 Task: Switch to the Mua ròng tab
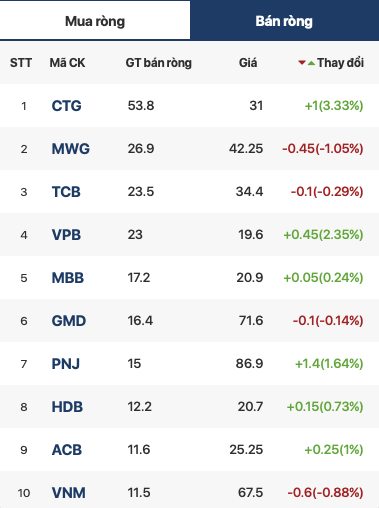(x=95, y=21)
